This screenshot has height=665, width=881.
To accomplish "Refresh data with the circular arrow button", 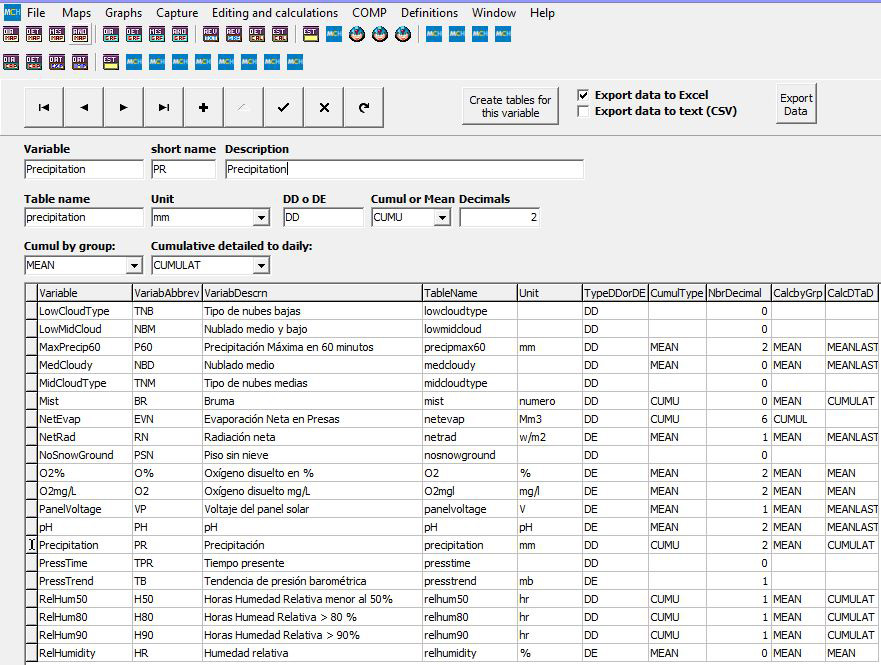I will [x=364, y=107].
